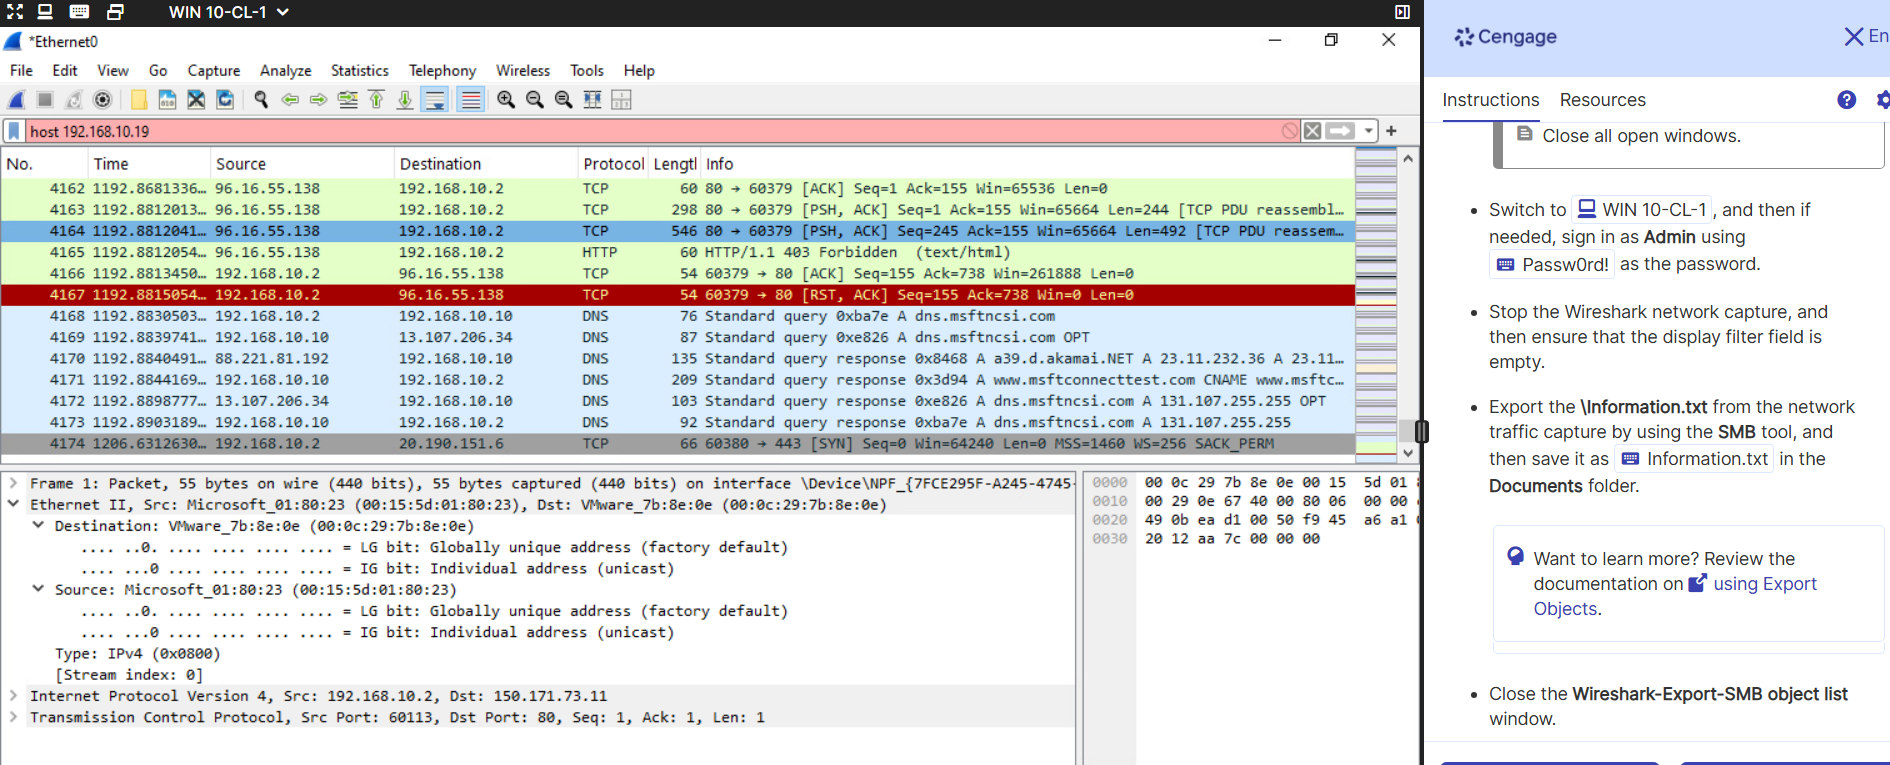This screenshot has width=1890, height=765.
Task: Open the File menu
Action: [21, 70]
